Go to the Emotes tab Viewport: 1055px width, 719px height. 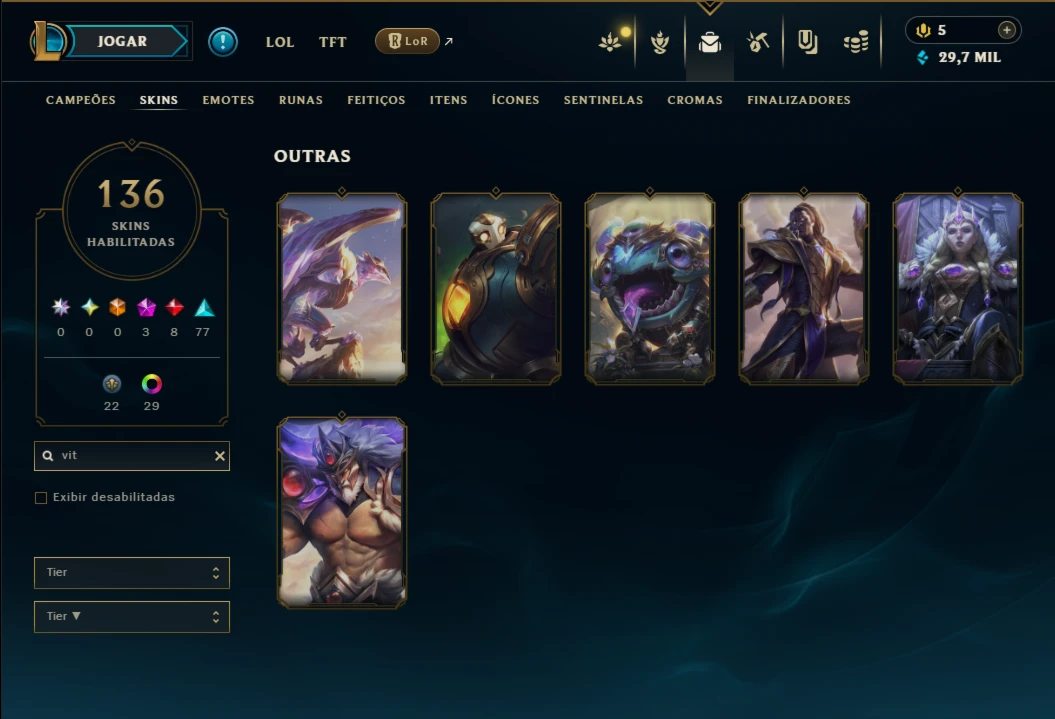pyautogui.click(x=229, y=100)
